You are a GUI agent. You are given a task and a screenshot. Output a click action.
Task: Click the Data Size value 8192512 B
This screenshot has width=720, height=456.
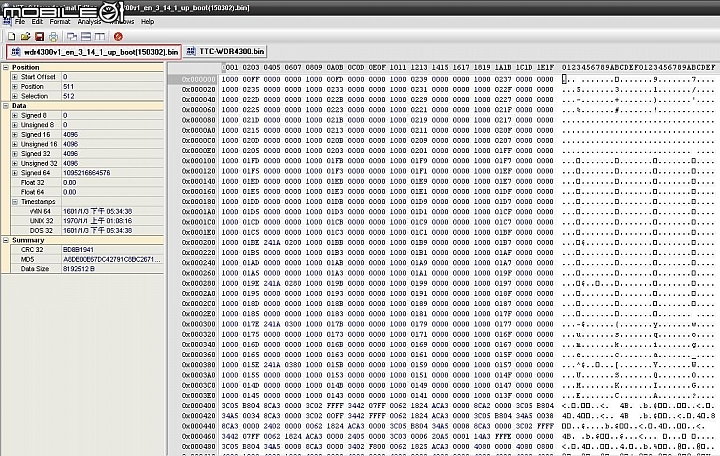(x=79, y=269)
